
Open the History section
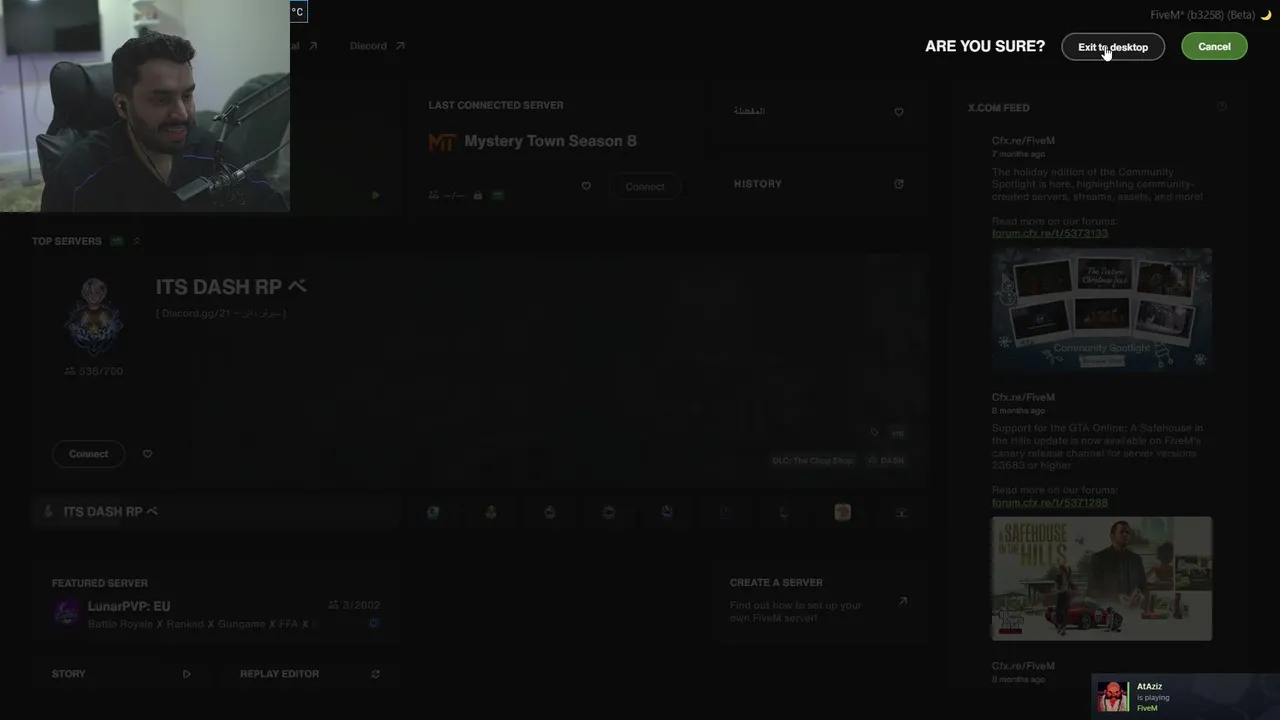758,184
